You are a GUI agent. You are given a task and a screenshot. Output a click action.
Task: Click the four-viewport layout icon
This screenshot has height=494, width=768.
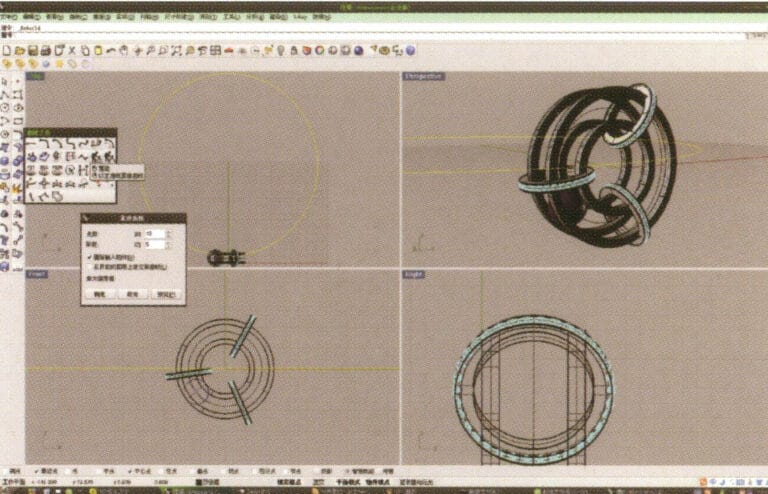[x=214, y=50]
